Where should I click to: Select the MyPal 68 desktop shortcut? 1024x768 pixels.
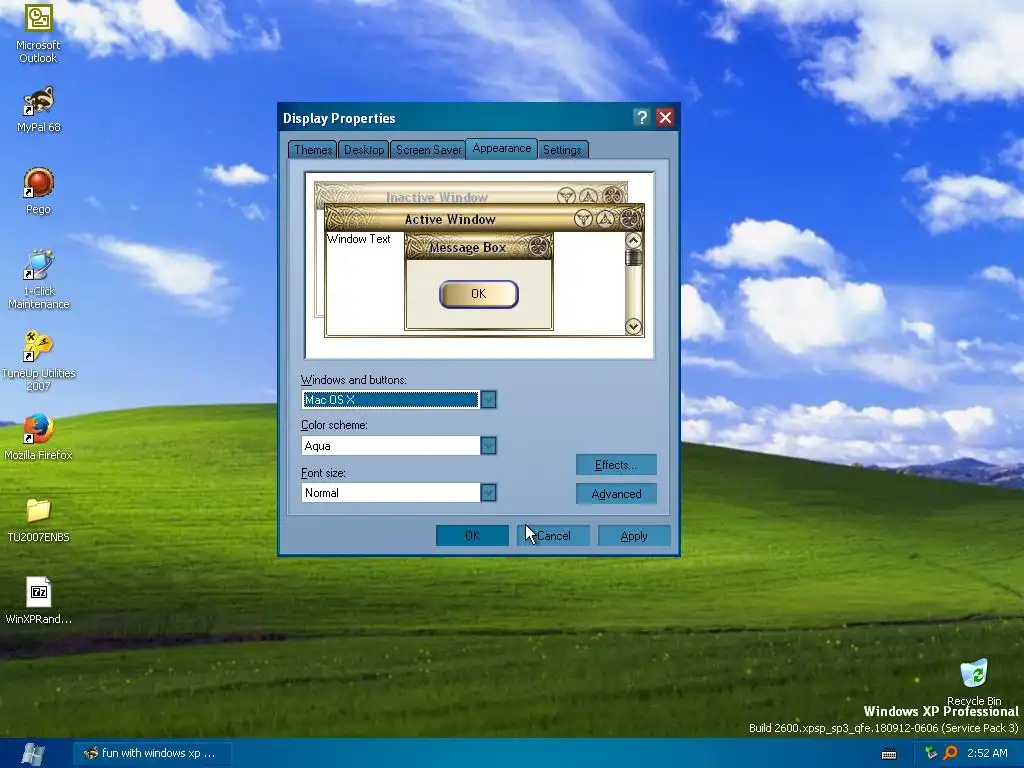click(38, 110)
